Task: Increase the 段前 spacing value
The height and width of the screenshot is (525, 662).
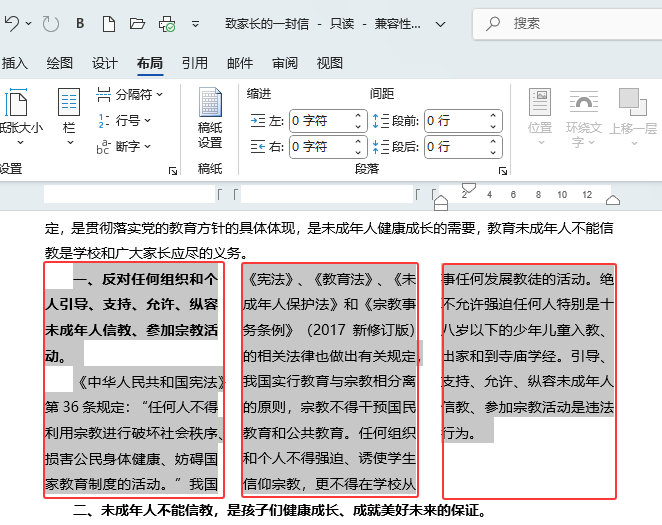Action: (493, 116)
